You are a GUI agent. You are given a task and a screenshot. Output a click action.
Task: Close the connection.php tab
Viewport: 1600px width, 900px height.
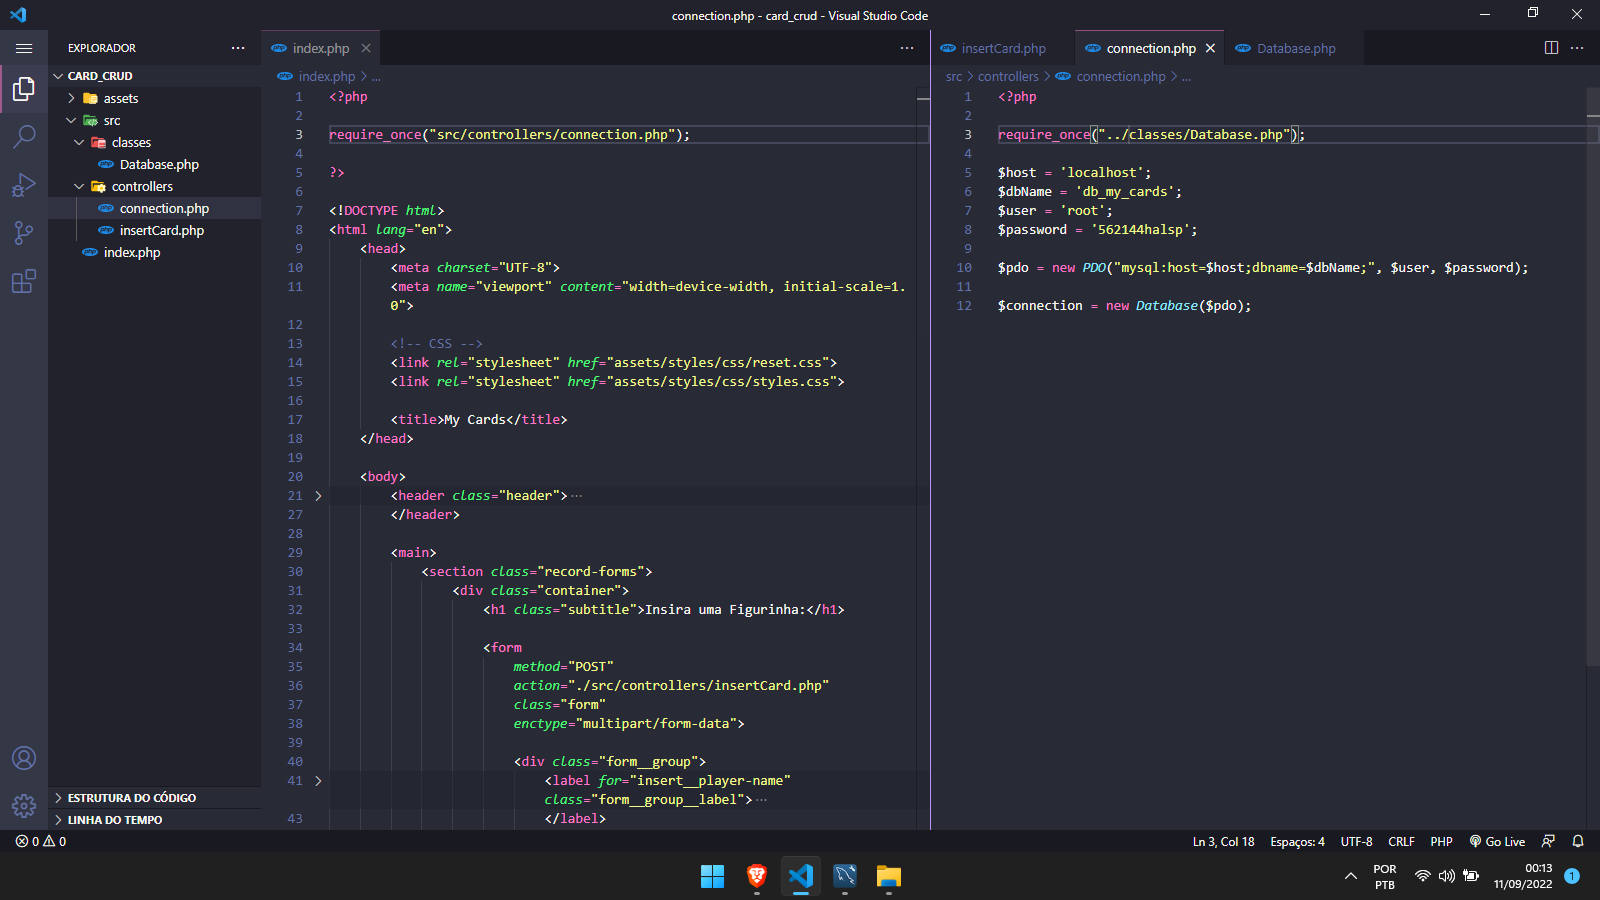(1210, 48)
